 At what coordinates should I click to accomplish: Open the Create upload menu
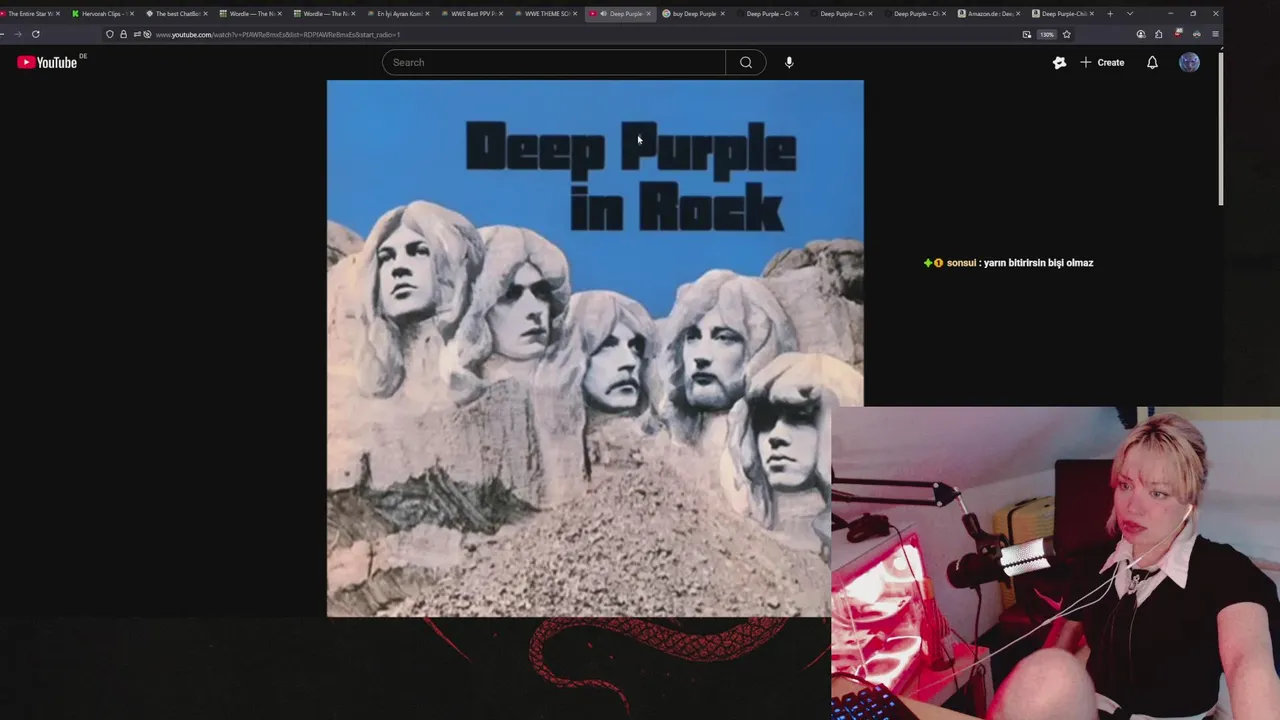[x=1102, y=62]
